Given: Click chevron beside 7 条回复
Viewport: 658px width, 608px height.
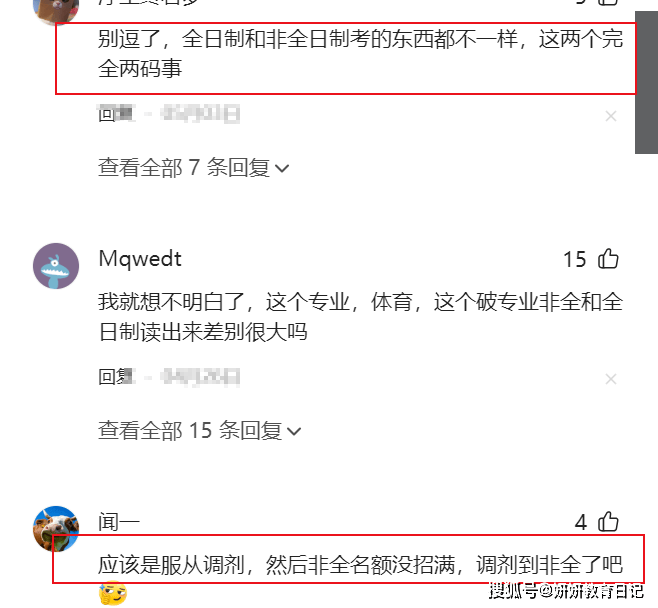Looking at the screenshot, I should 282,169.
